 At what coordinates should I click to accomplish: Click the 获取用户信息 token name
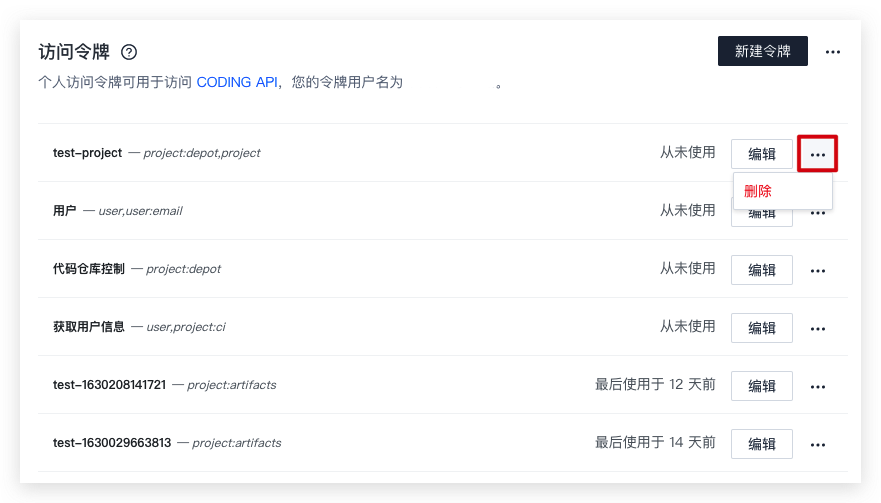[x=89, y=327]
